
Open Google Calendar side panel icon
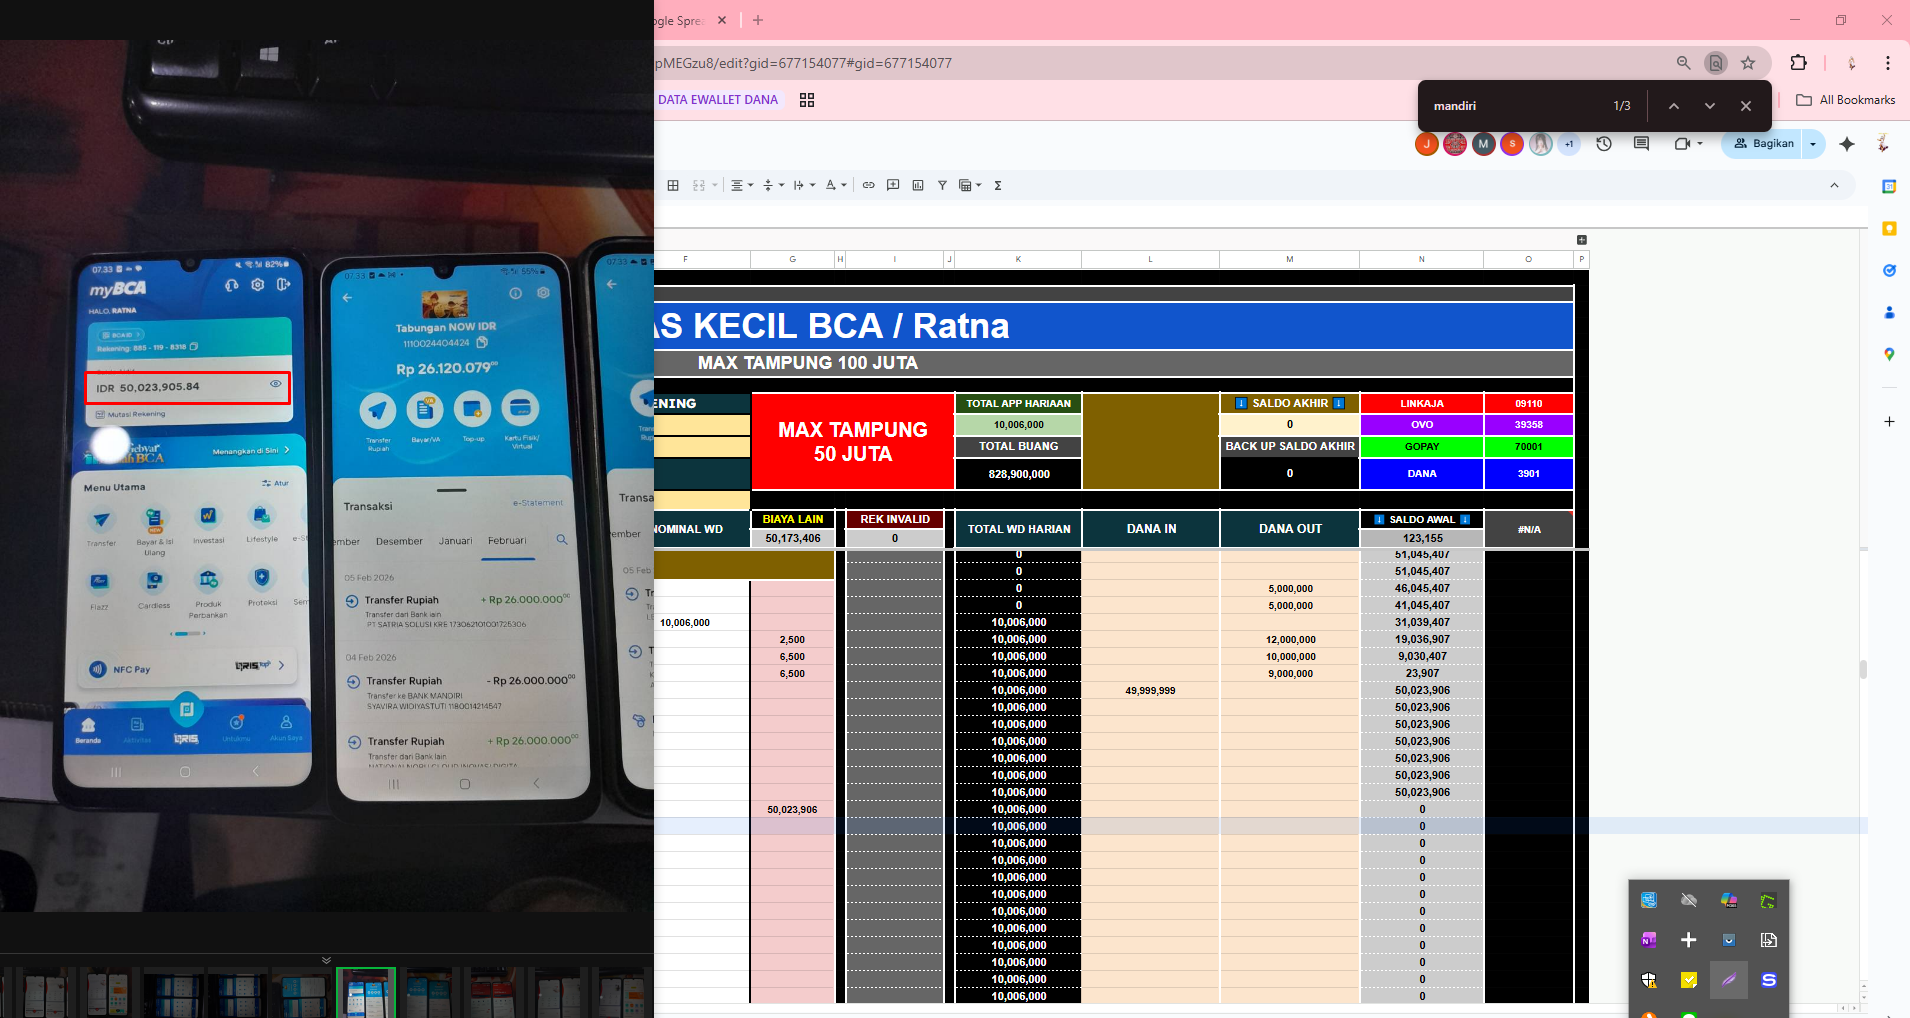pos(1889,187)
